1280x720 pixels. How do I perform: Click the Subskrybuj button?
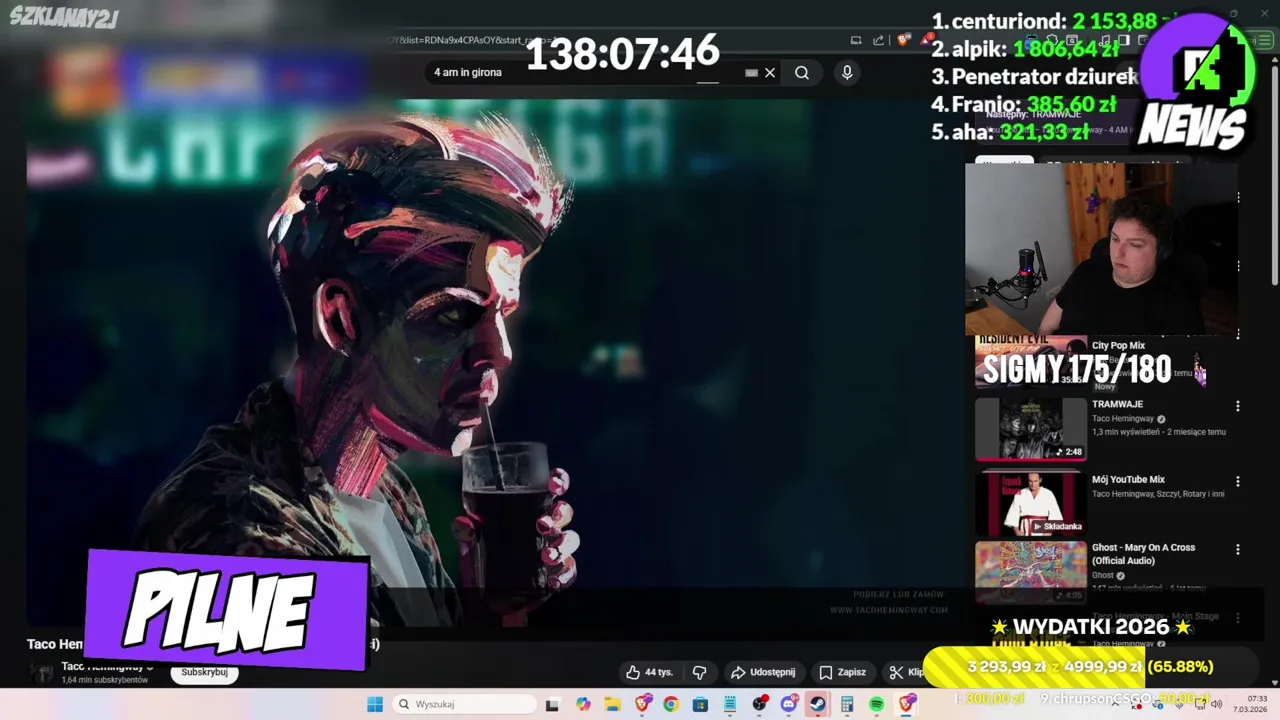tap(205, 672)
